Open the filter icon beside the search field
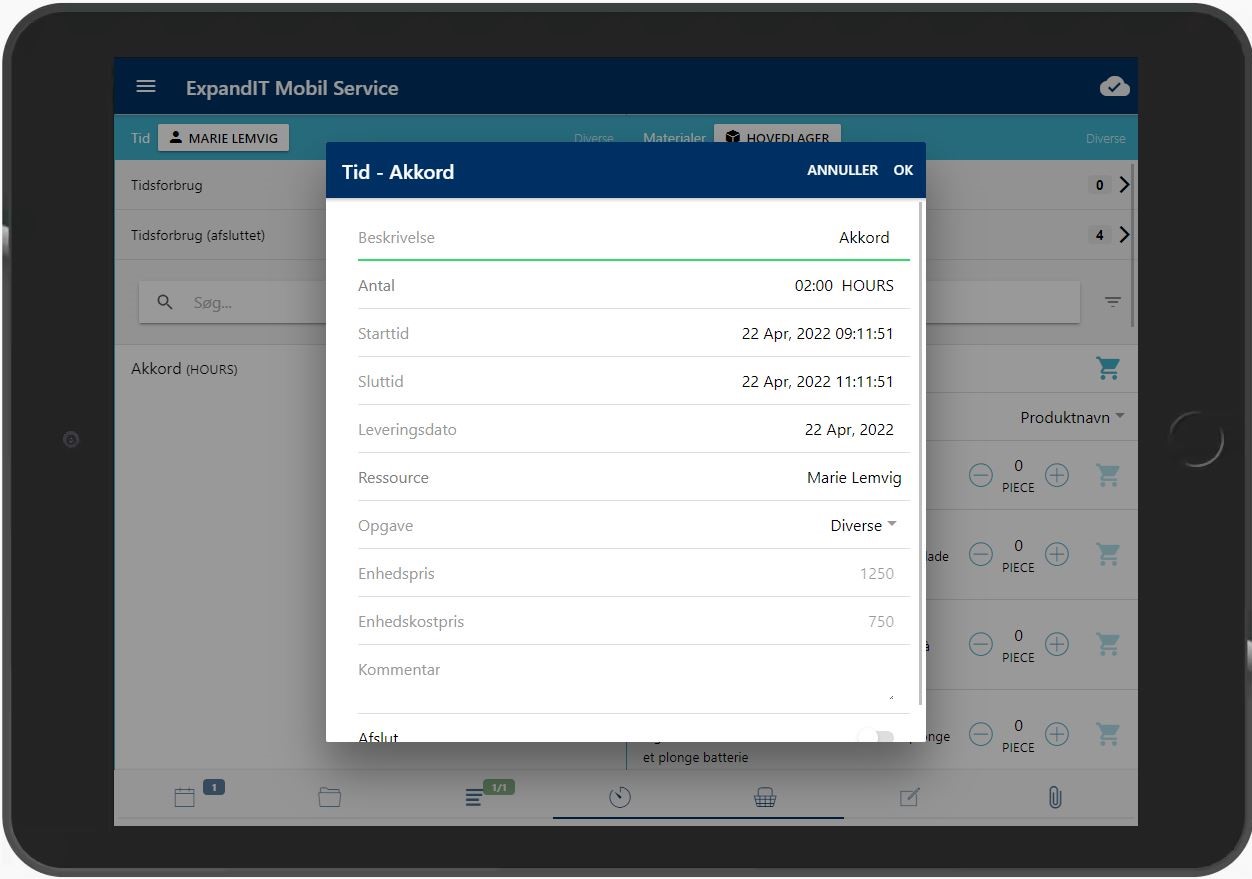The image size is (1252, 879). (1112, 300)
